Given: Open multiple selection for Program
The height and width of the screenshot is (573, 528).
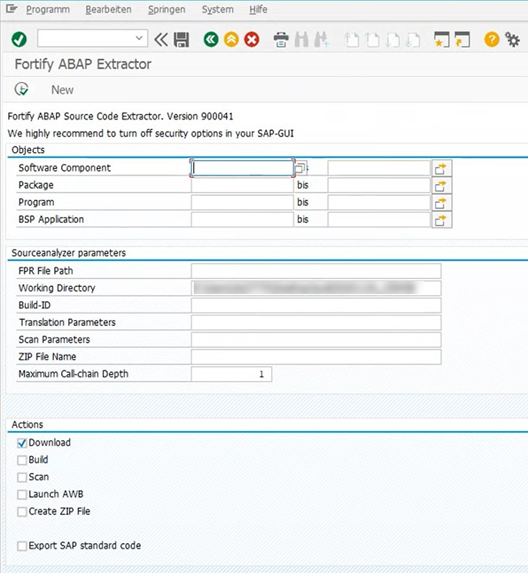Looking at the screenshot, I should click(x=441, y=203).
